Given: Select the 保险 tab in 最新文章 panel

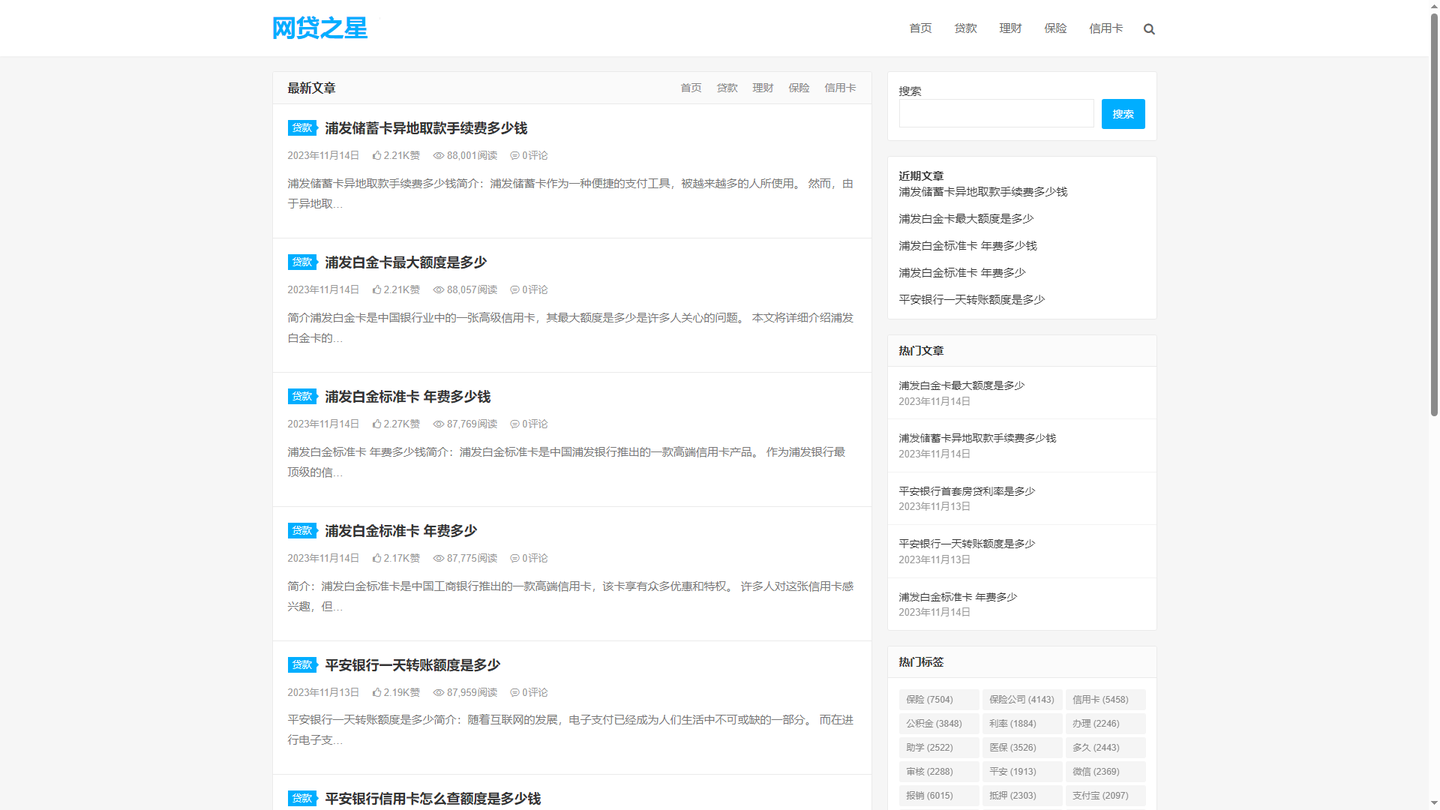Looking at the screenshot, I should 799,88.
